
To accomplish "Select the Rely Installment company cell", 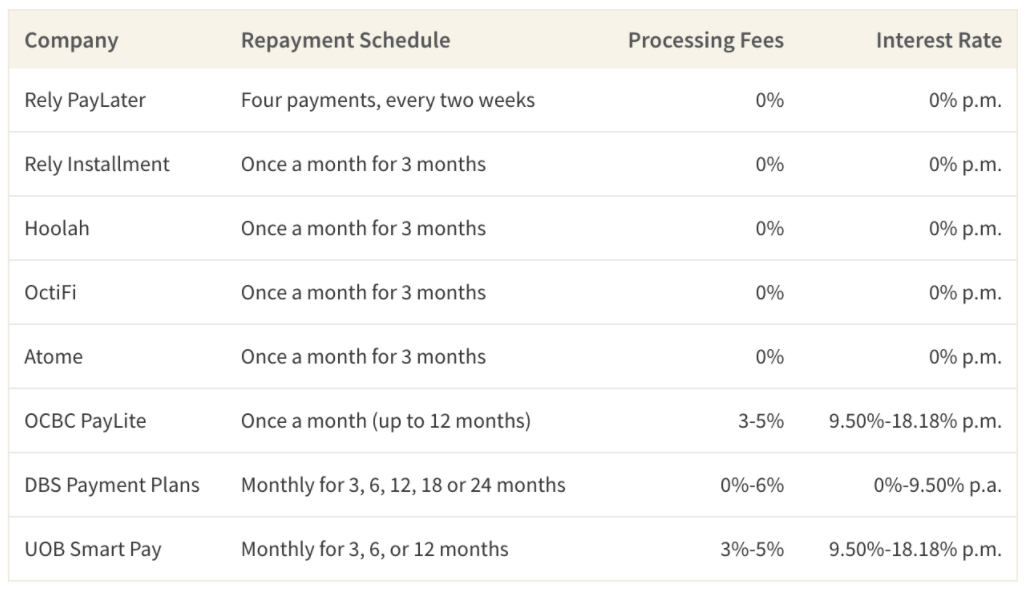I will coord(97,164).
